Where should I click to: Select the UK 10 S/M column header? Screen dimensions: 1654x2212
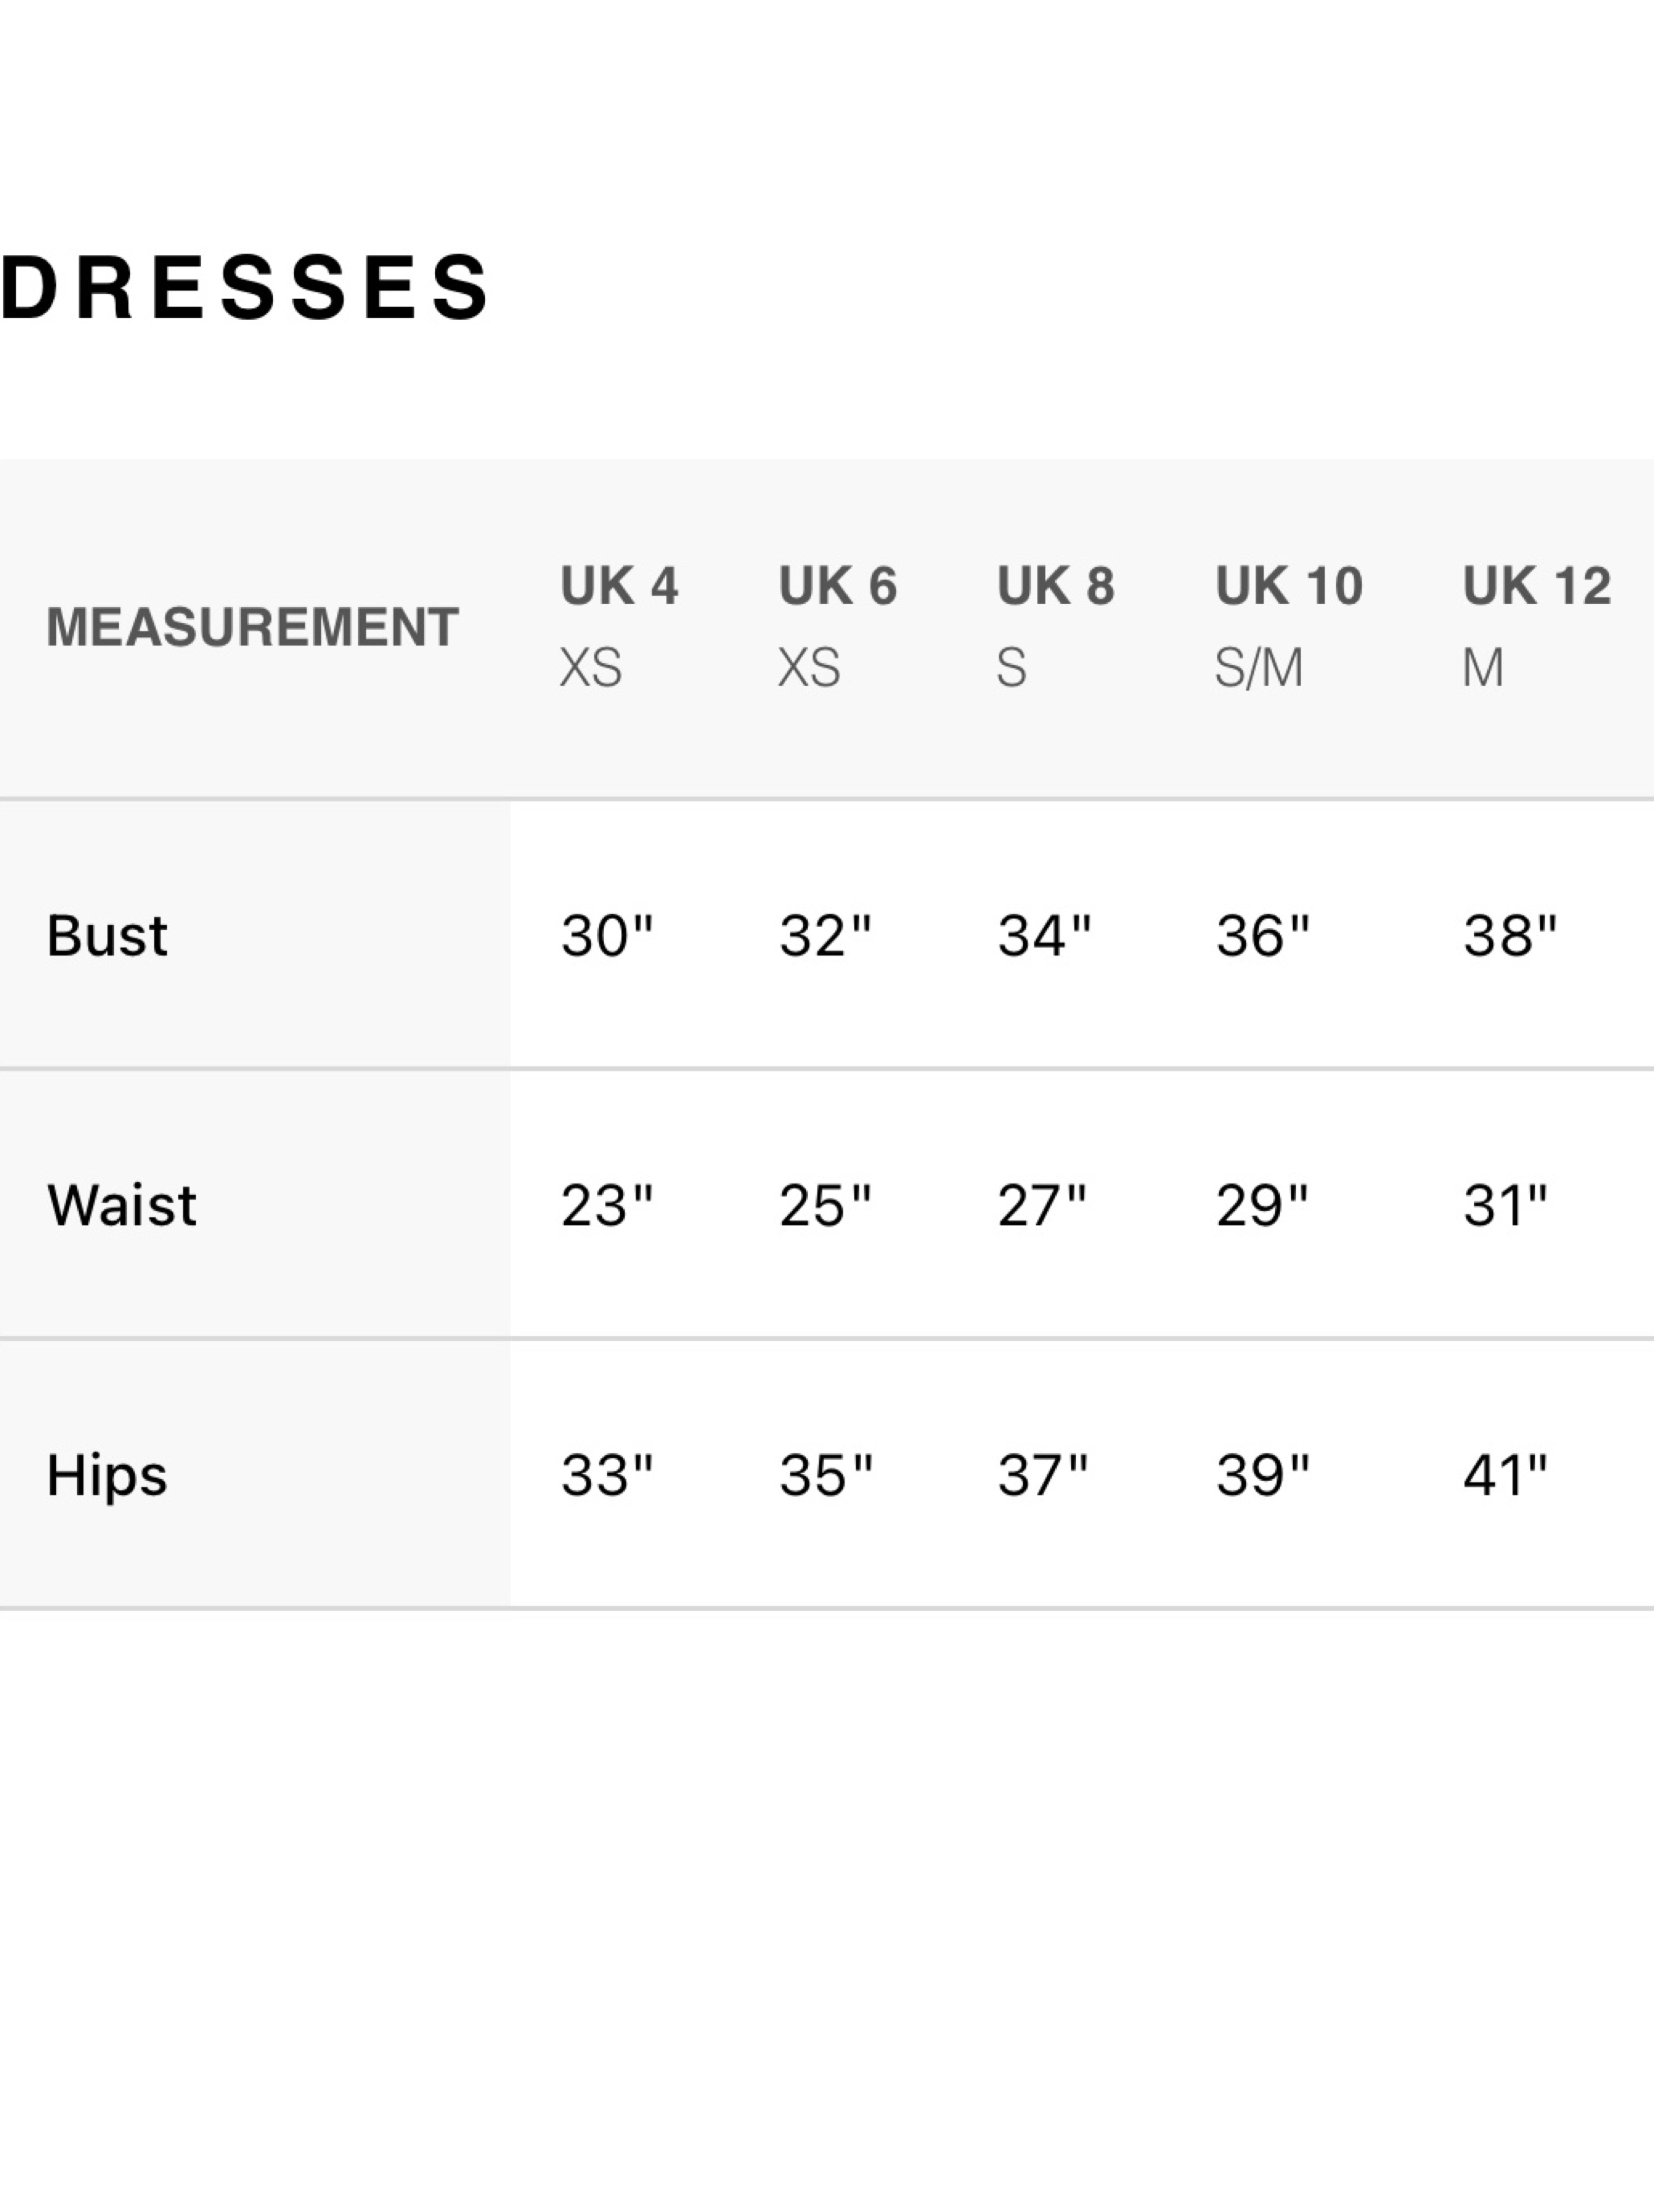coord(1289,626)
